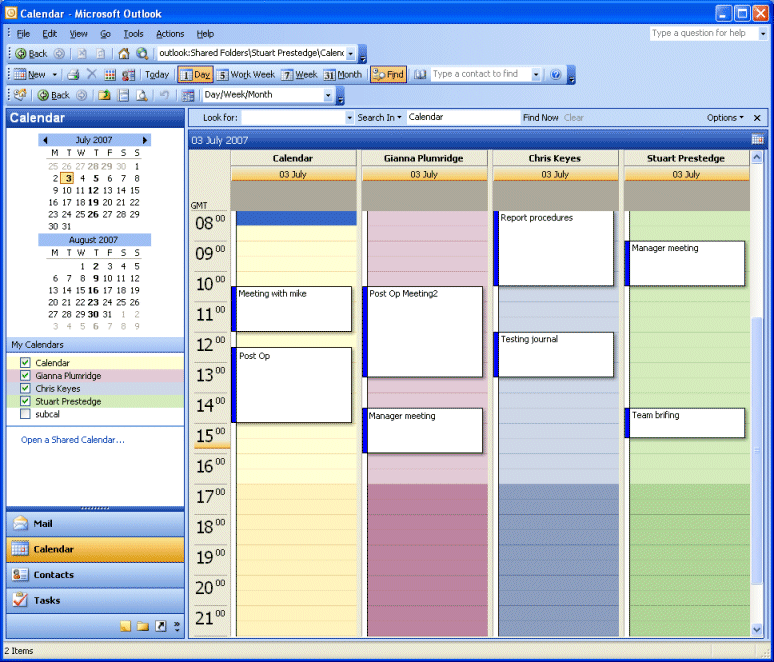Click the Current View grid icon
774x662 pixels.
point(188,95)
